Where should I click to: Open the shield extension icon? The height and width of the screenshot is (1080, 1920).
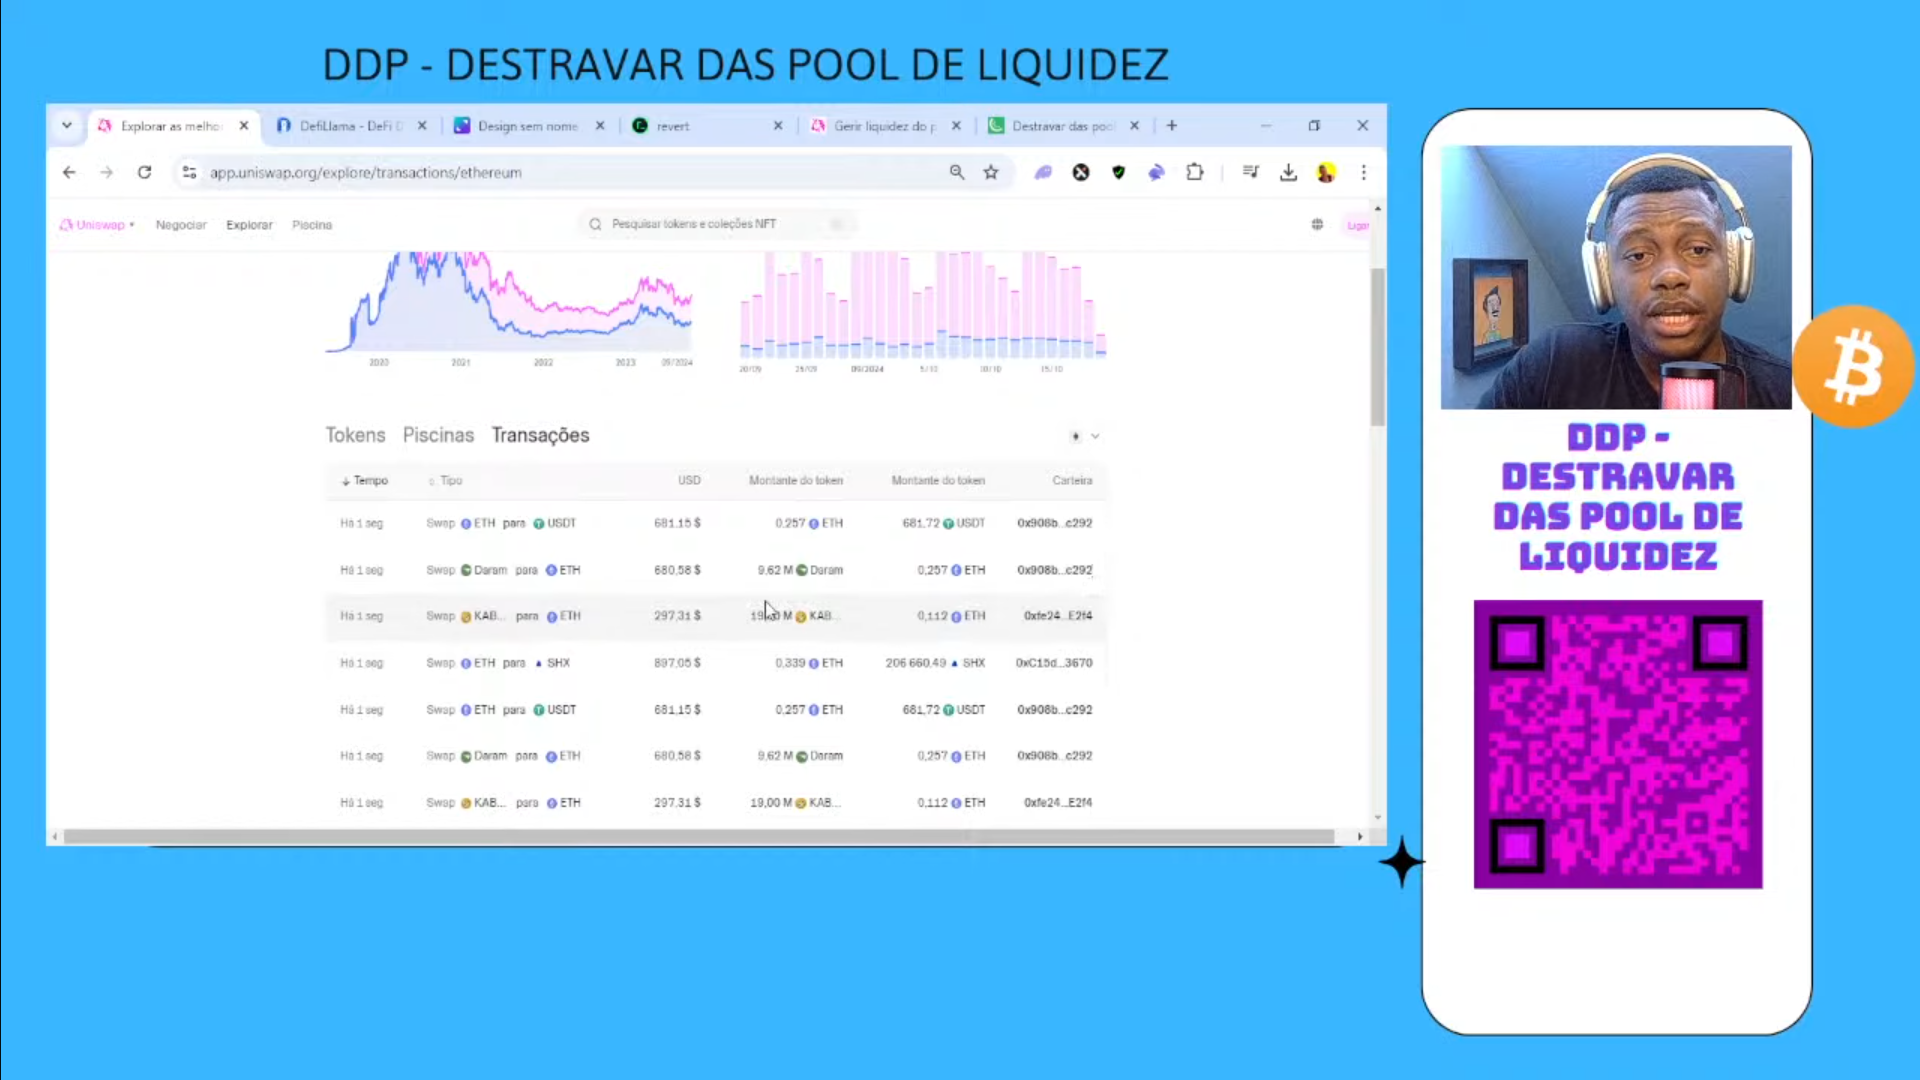[1119, 172]
